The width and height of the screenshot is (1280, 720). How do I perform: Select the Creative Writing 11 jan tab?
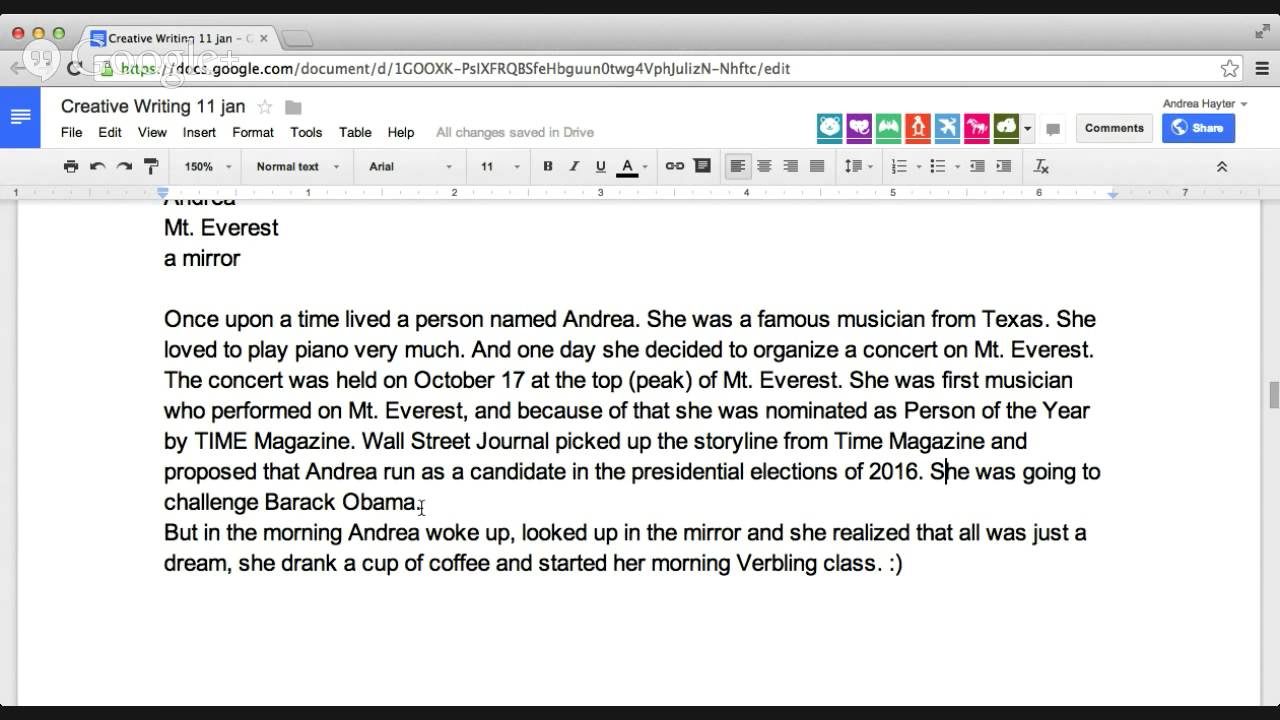pos(178,39)
